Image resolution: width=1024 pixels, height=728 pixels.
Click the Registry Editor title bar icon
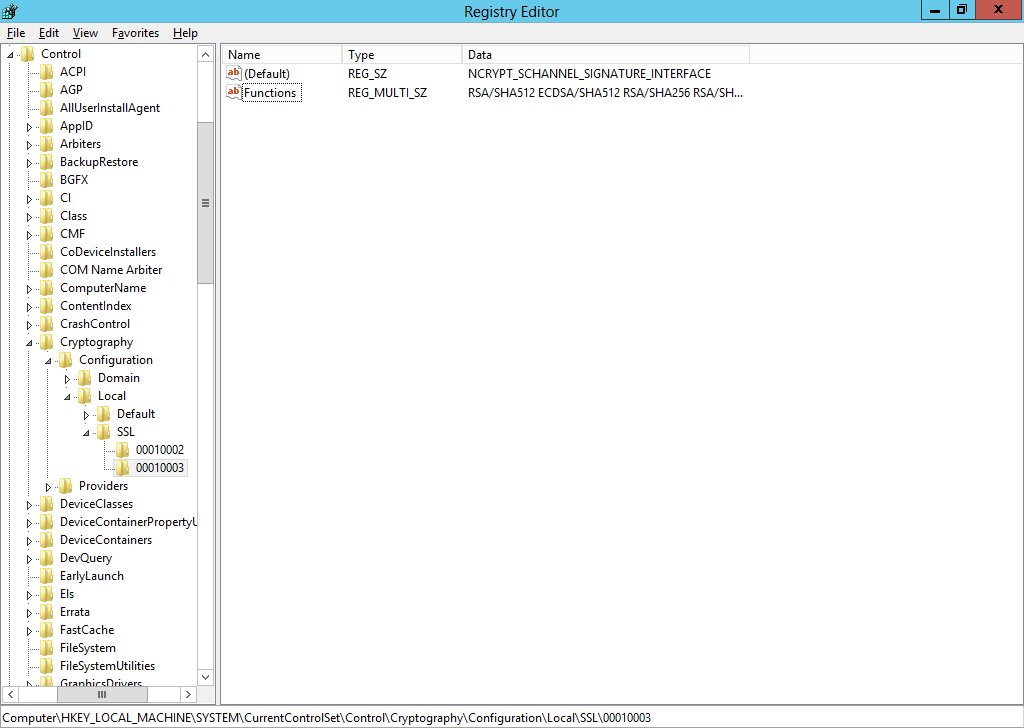click(x=10, y=11)
